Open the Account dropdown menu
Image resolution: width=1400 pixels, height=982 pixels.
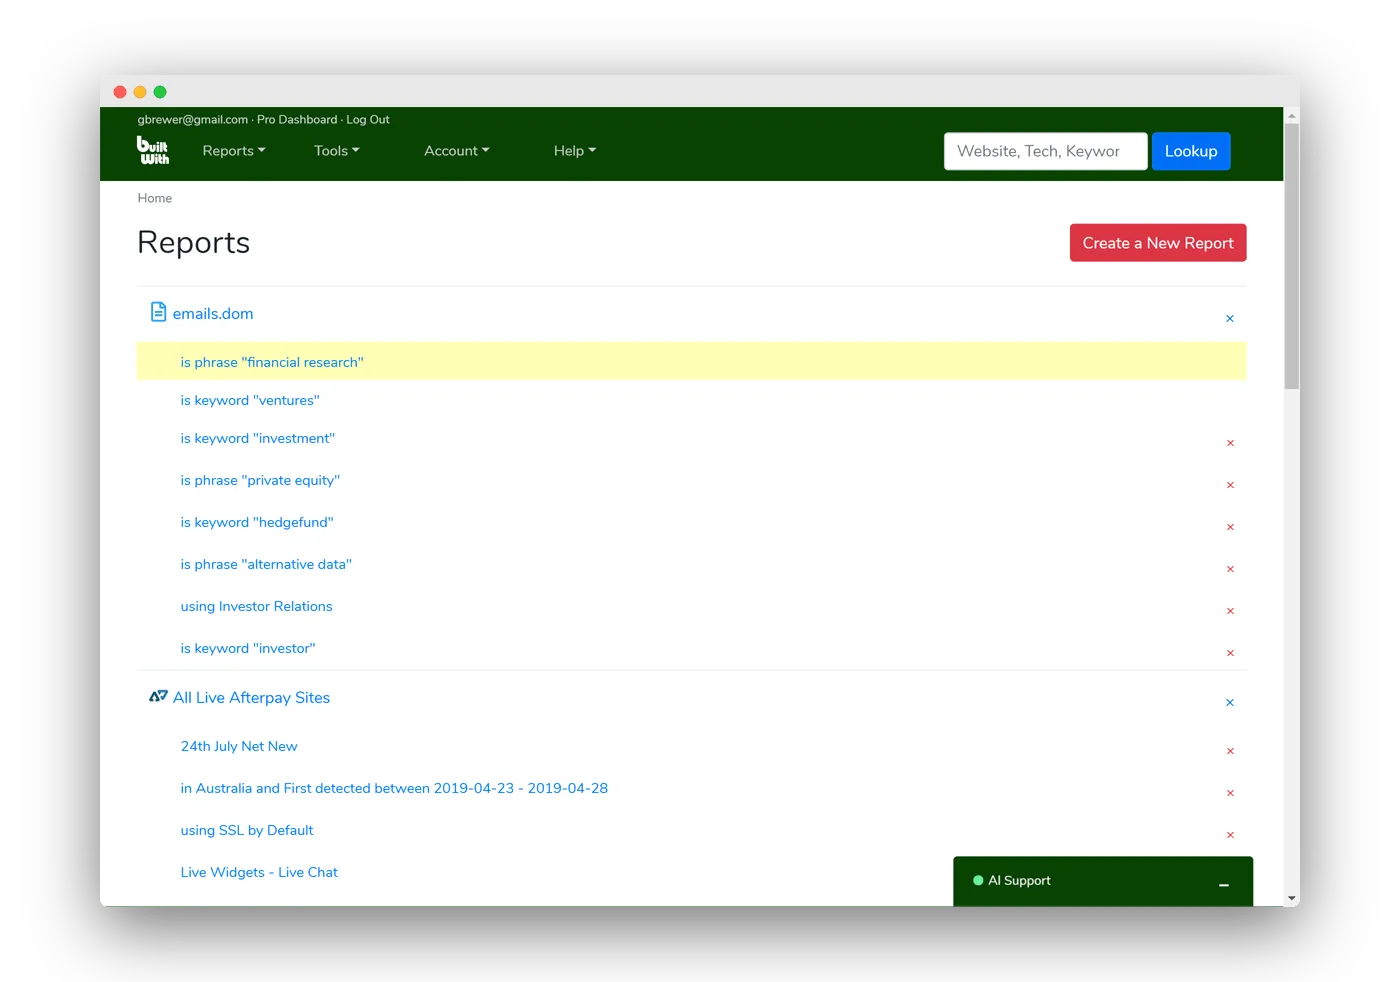click(456, 151)
